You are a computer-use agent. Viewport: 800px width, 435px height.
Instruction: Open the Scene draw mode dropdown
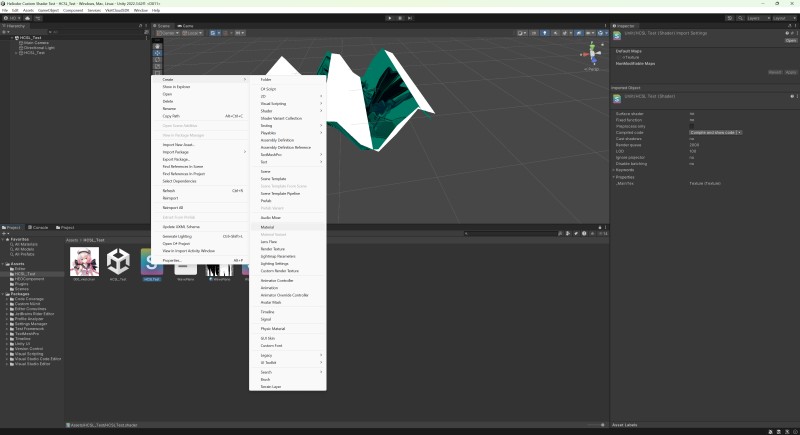pos(521,33)
